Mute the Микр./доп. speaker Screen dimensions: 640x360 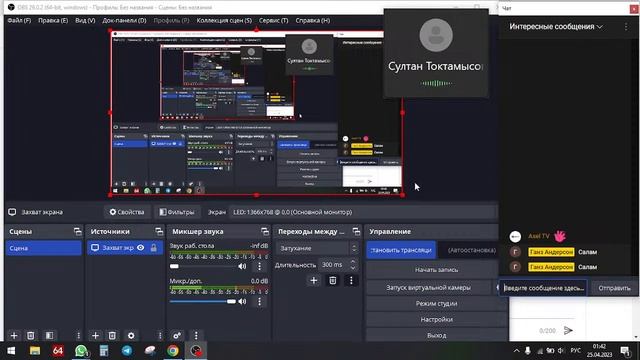(x=242, y=302)
